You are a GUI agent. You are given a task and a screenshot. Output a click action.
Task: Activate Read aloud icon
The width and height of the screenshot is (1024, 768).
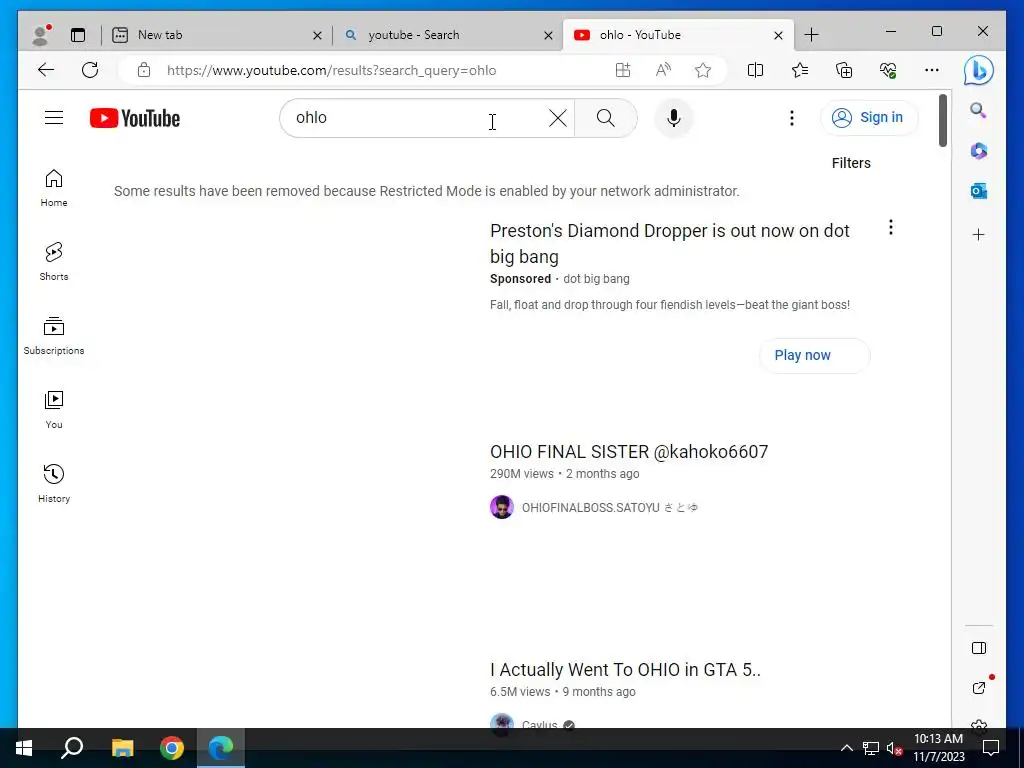coord(663,70)
